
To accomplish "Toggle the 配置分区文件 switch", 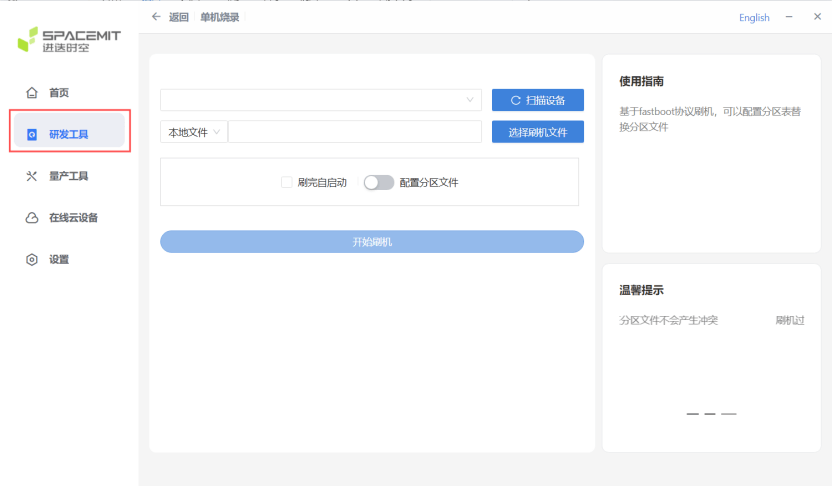I will 378,183.
